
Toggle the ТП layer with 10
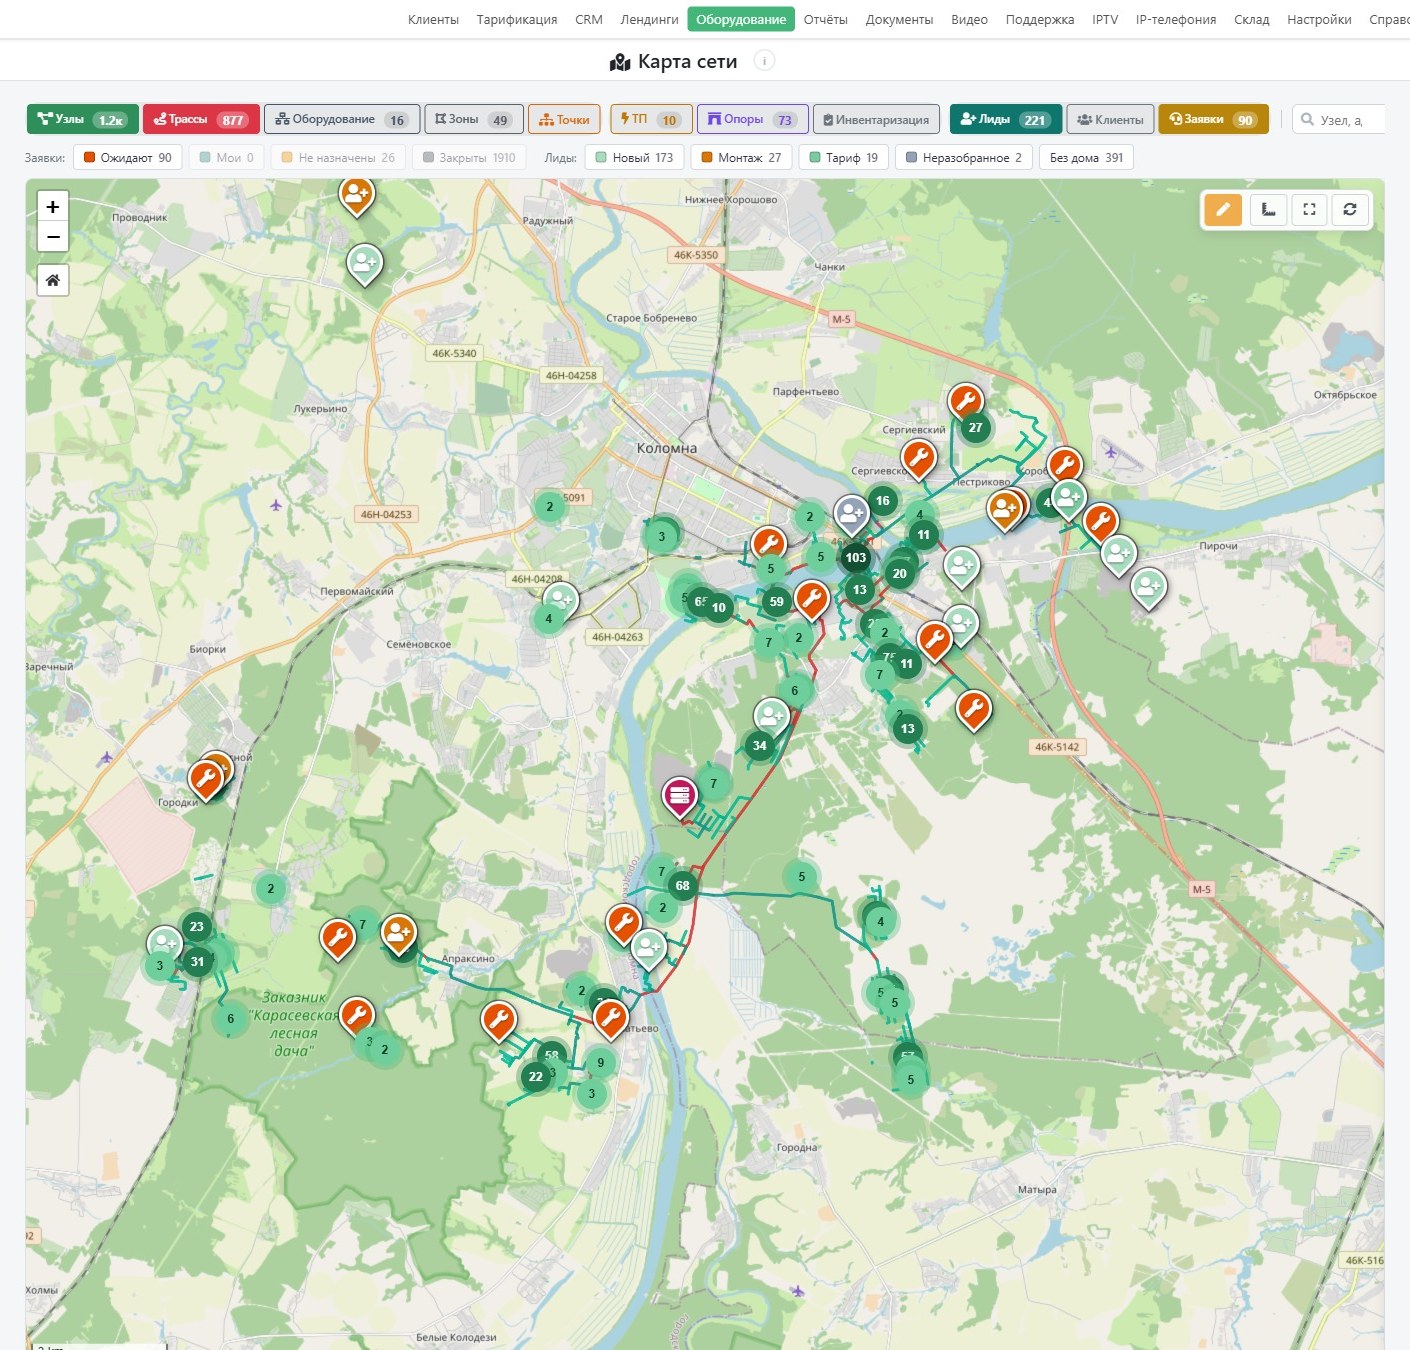click(x=651, y=119)
